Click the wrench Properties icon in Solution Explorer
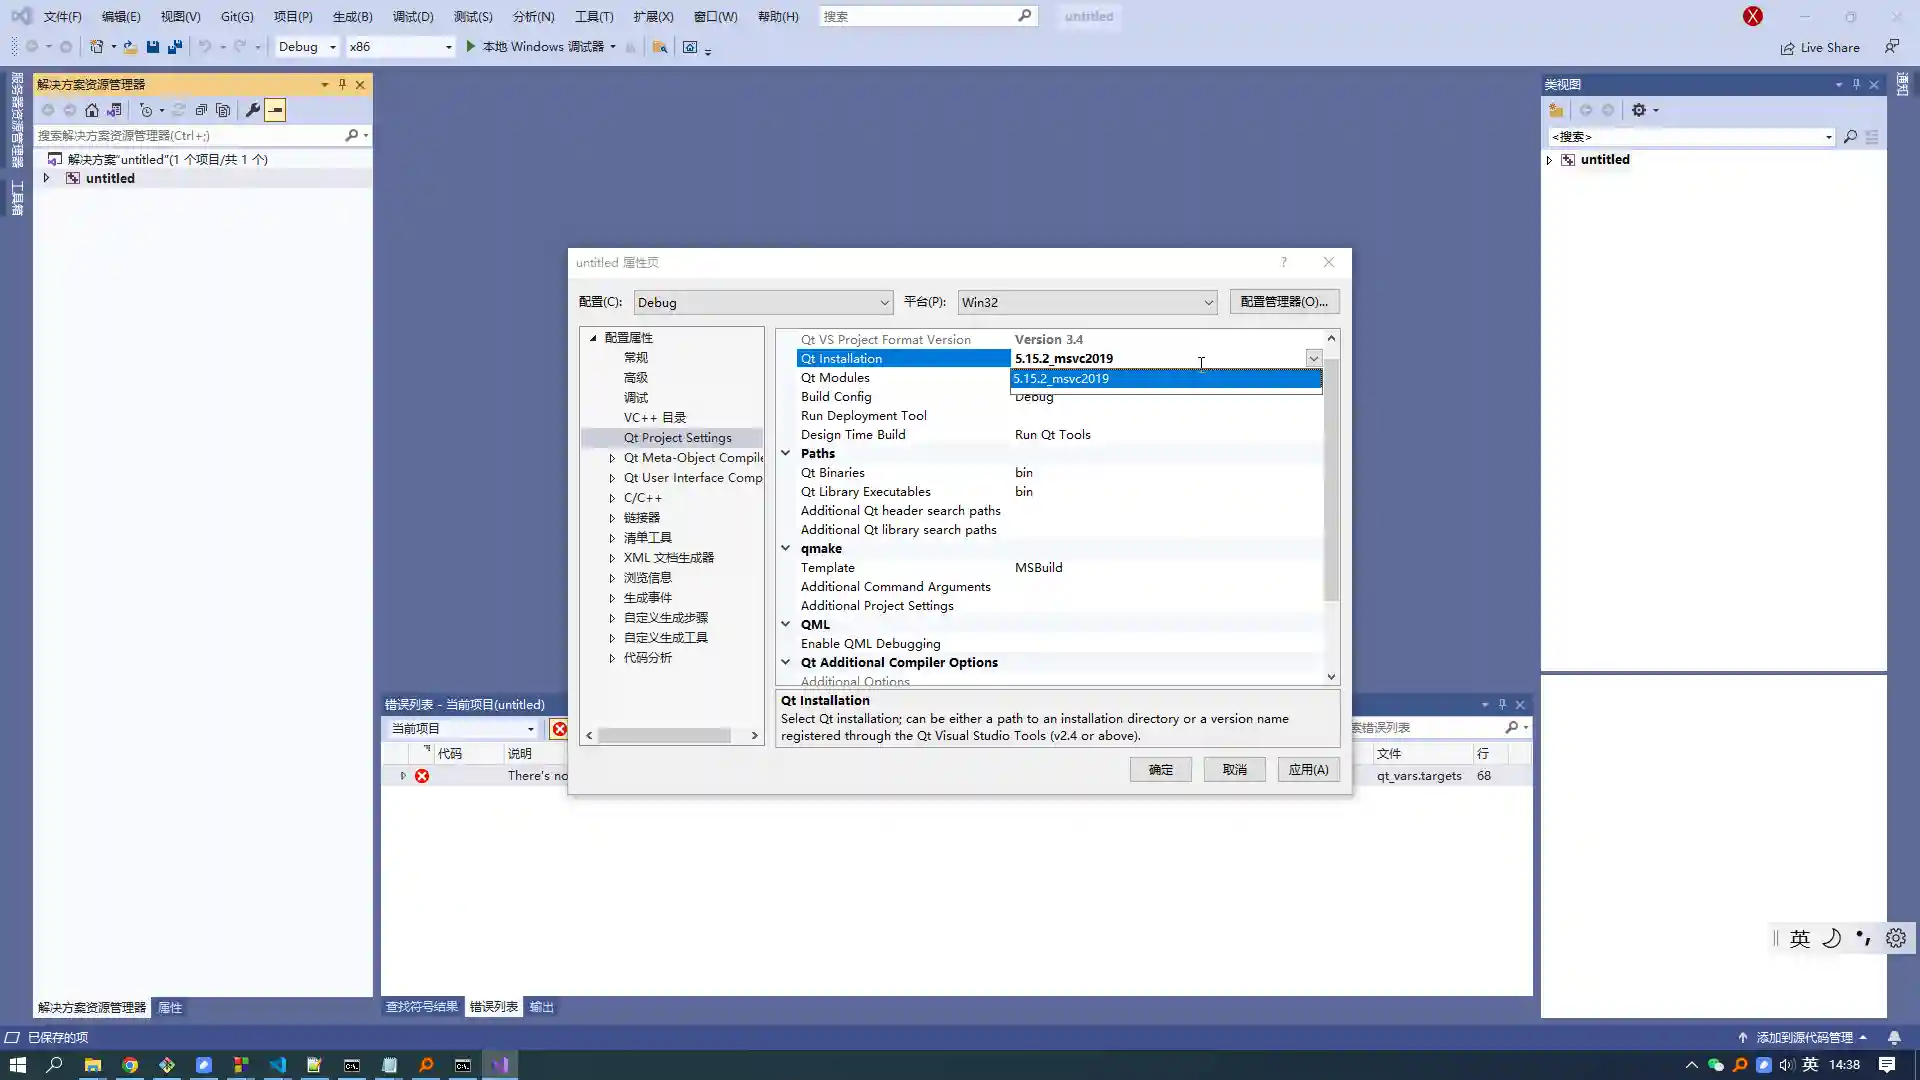Image resolution: width=1920 pixels, height=1080 pixels. (253, 110)
